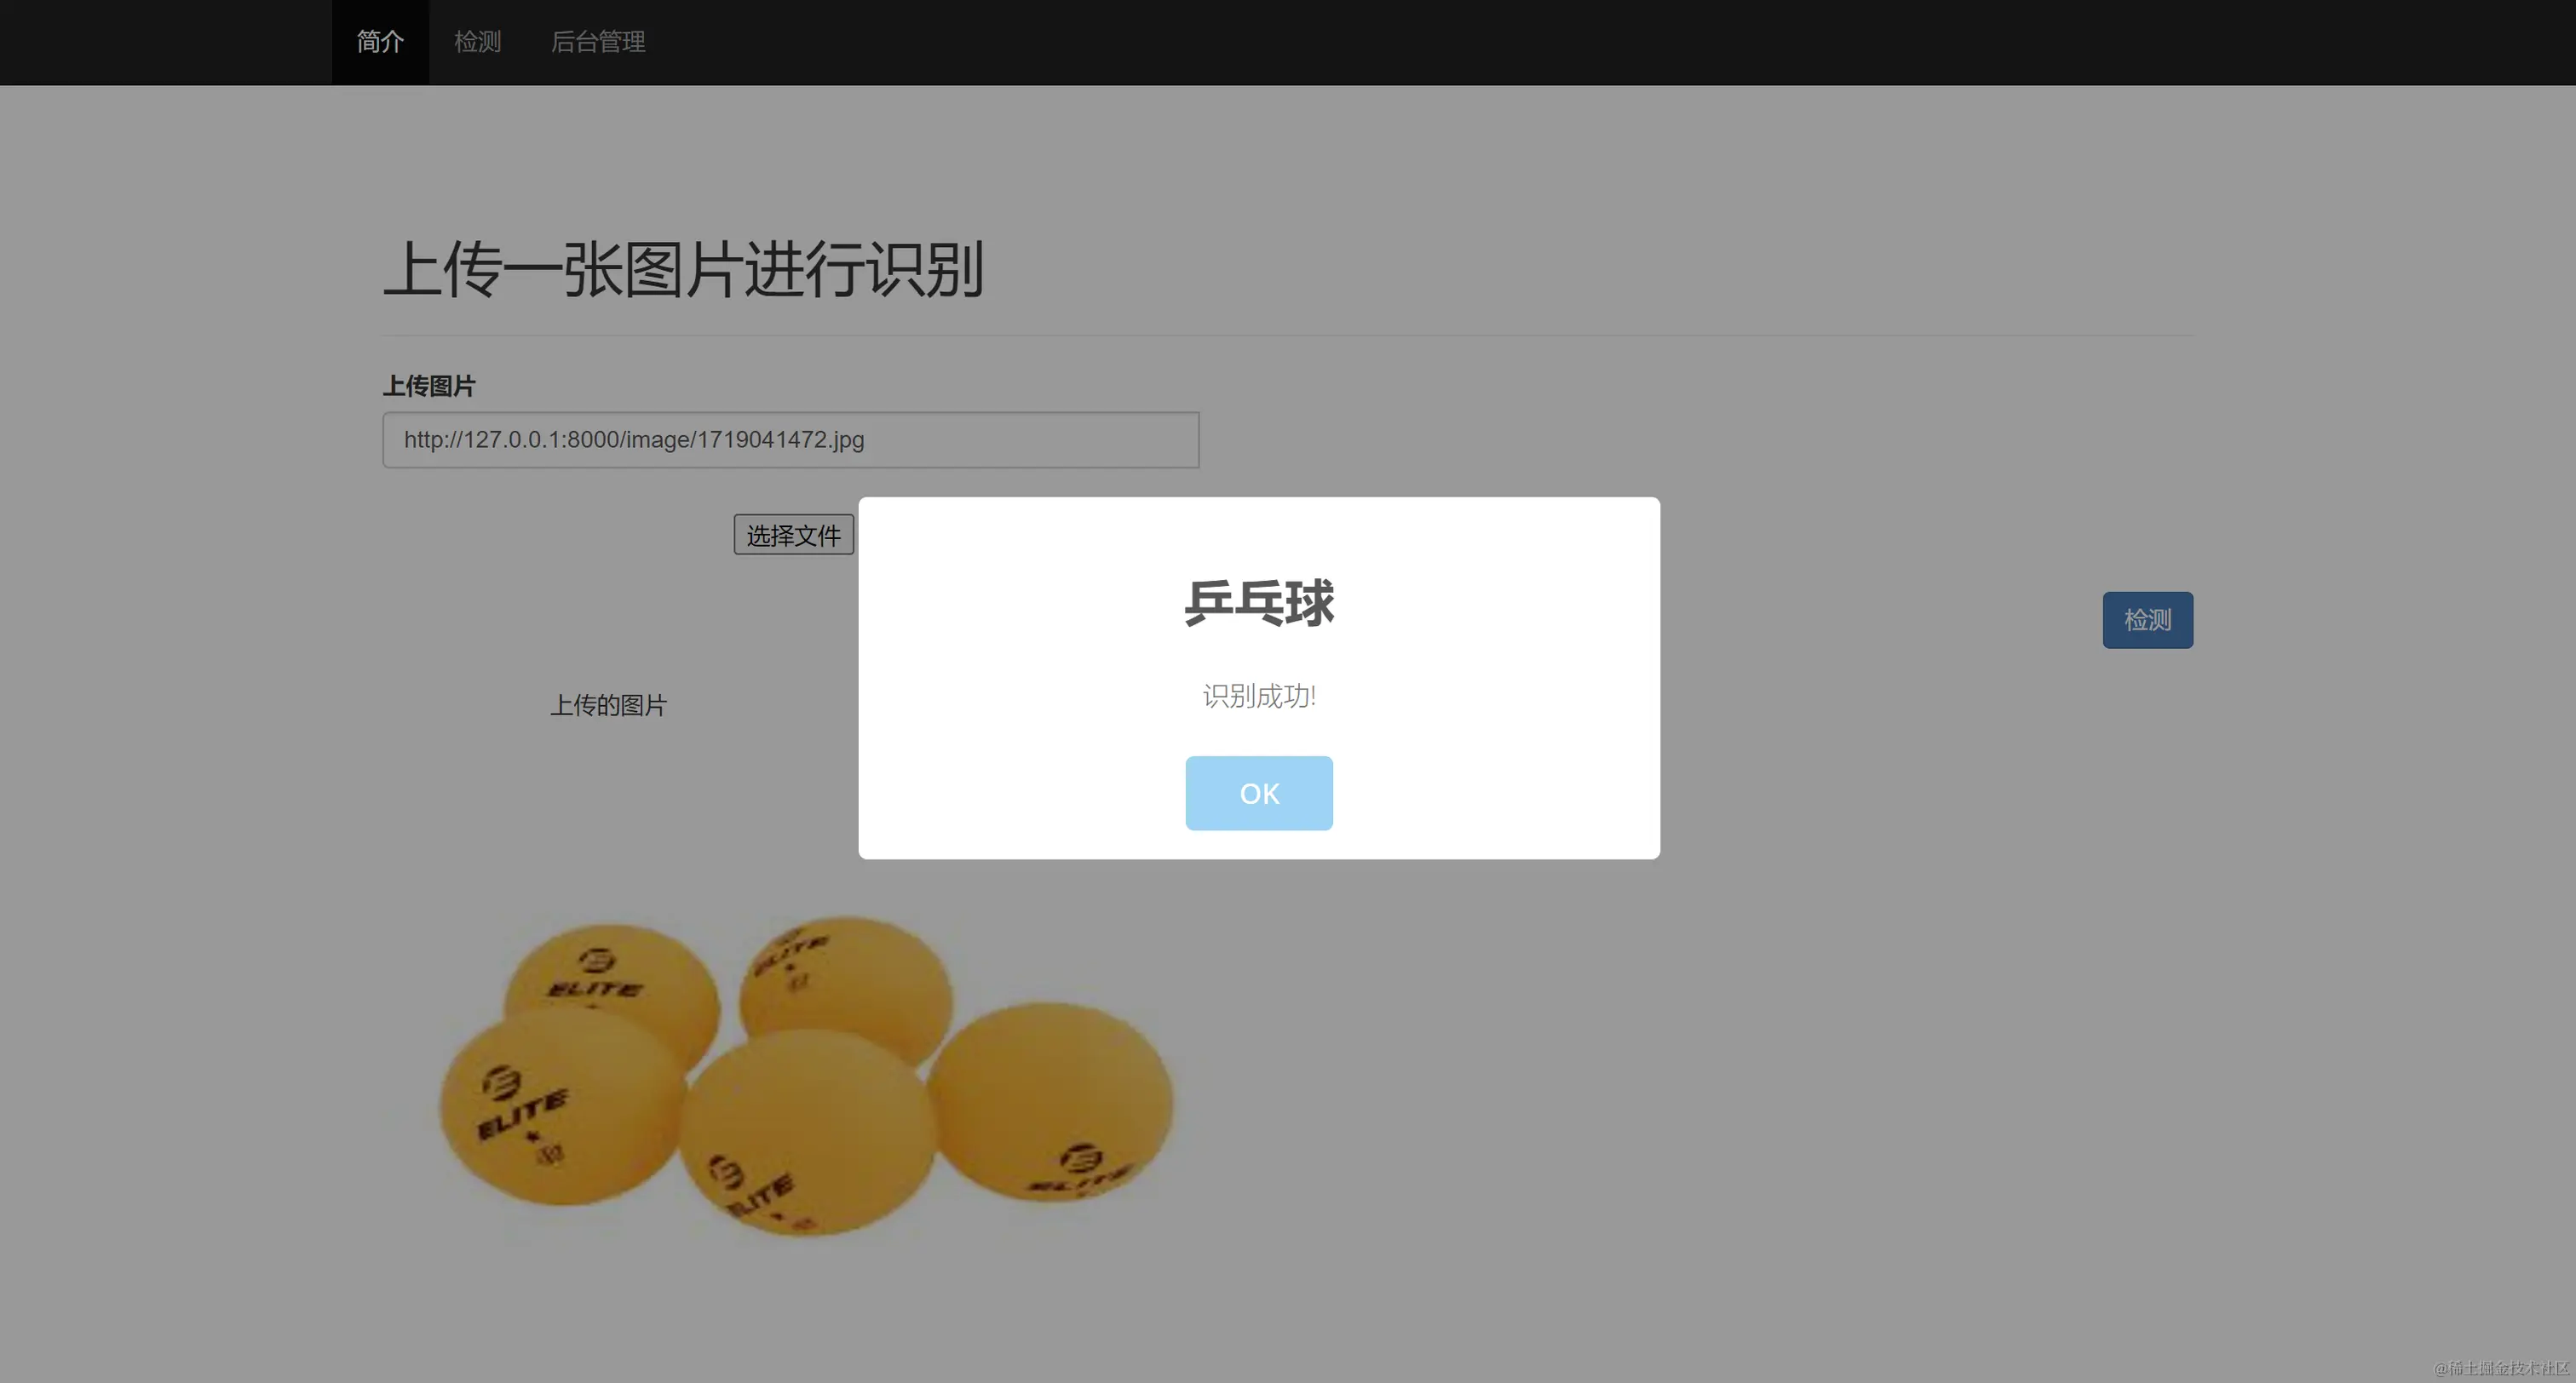Click the 上传一张图片进行识别 page heading
Viewport: 2576px width, 1383px height.
coord(684,270)
